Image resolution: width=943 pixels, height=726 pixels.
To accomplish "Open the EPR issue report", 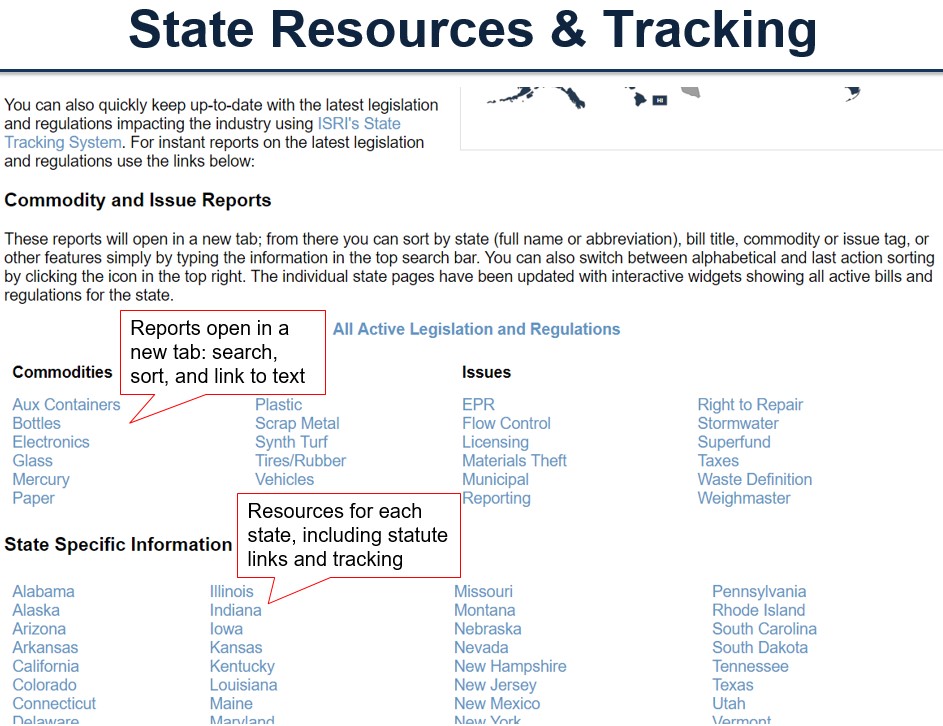I will click(478, 405).
